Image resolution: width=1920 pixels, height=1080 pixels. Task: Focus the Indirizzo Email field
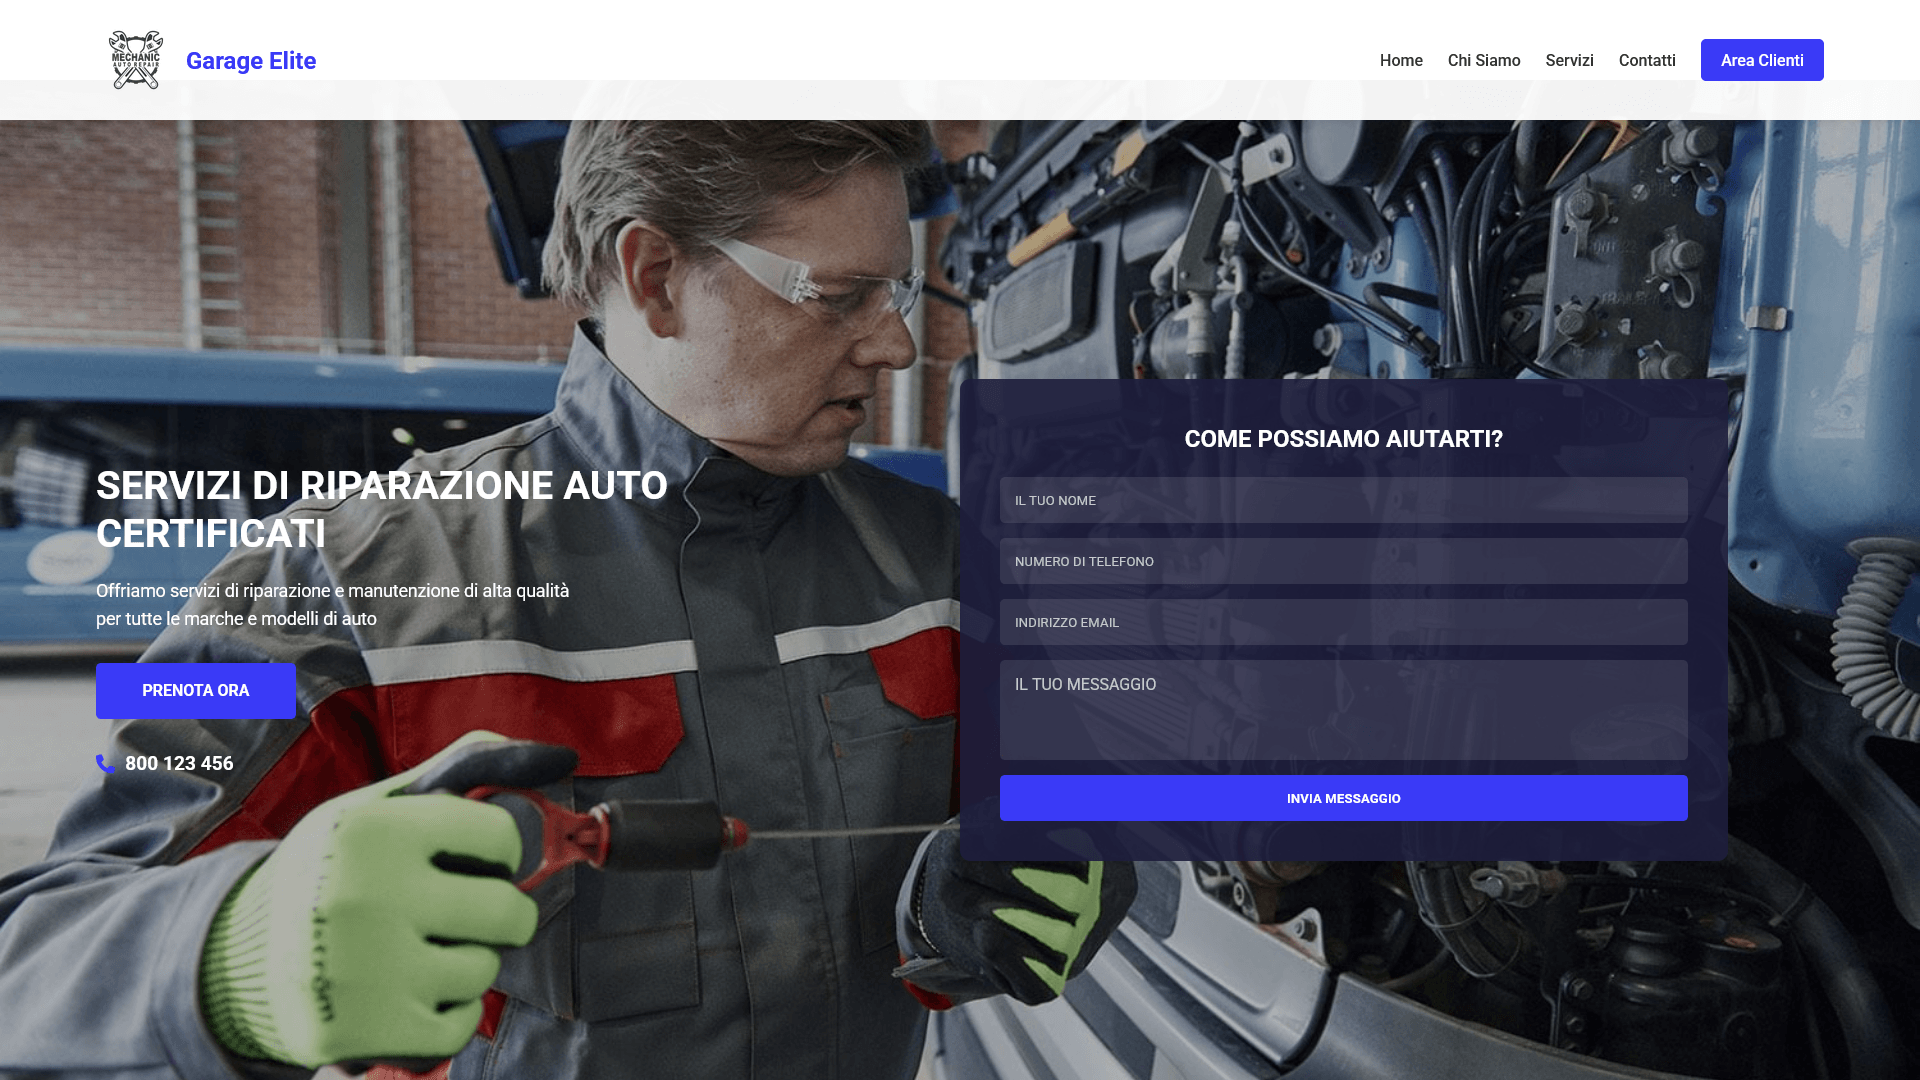click(x=1344, y=622)
